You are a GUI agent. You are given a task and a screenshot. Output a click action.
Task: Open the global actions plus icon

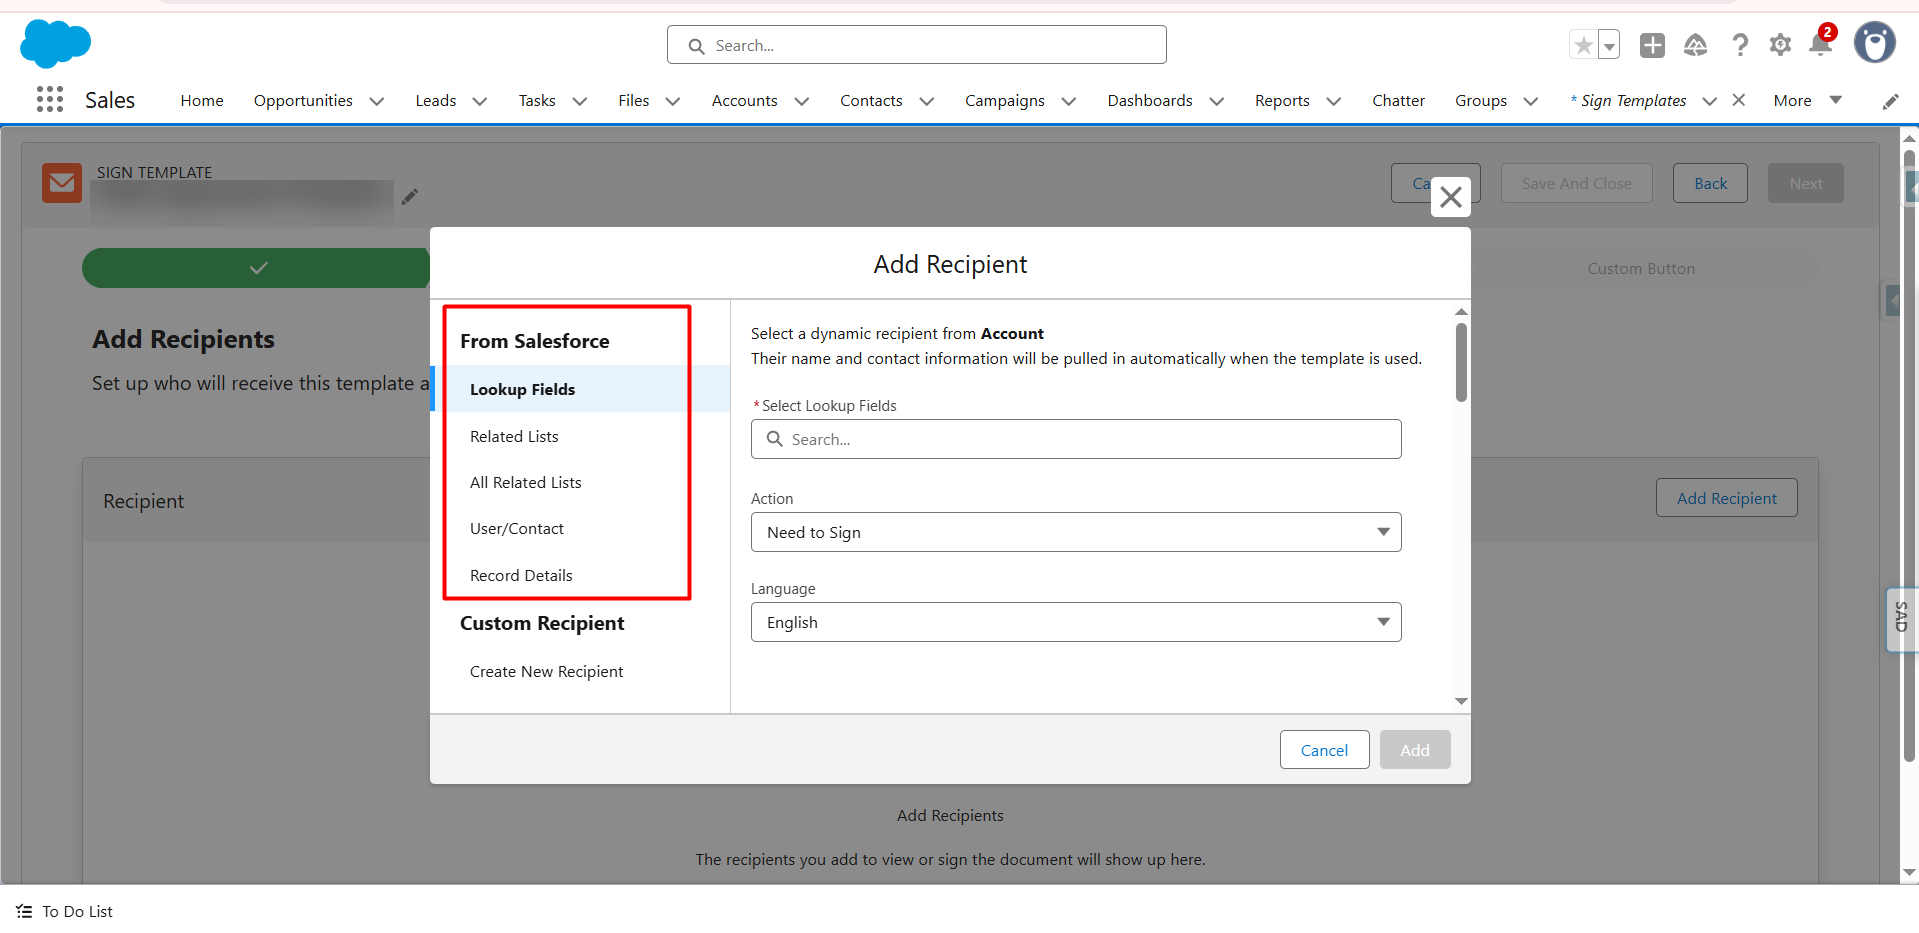(x=1652, y=45)
